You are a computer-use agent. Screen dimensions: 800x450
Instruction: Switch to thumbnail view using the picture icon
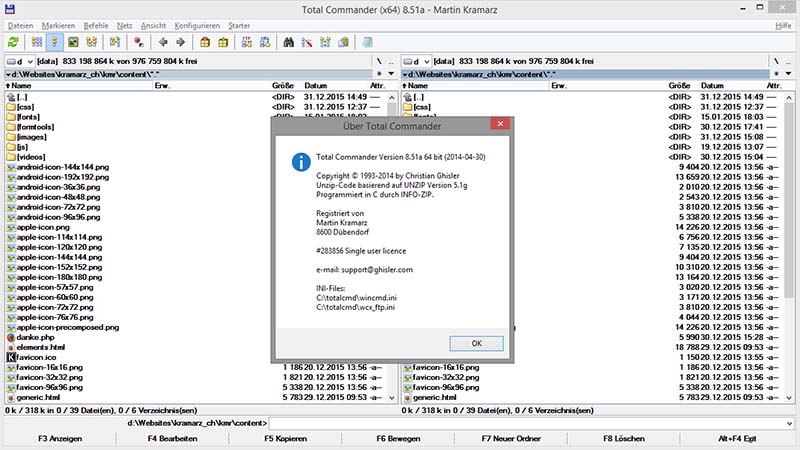pos(74,43)
